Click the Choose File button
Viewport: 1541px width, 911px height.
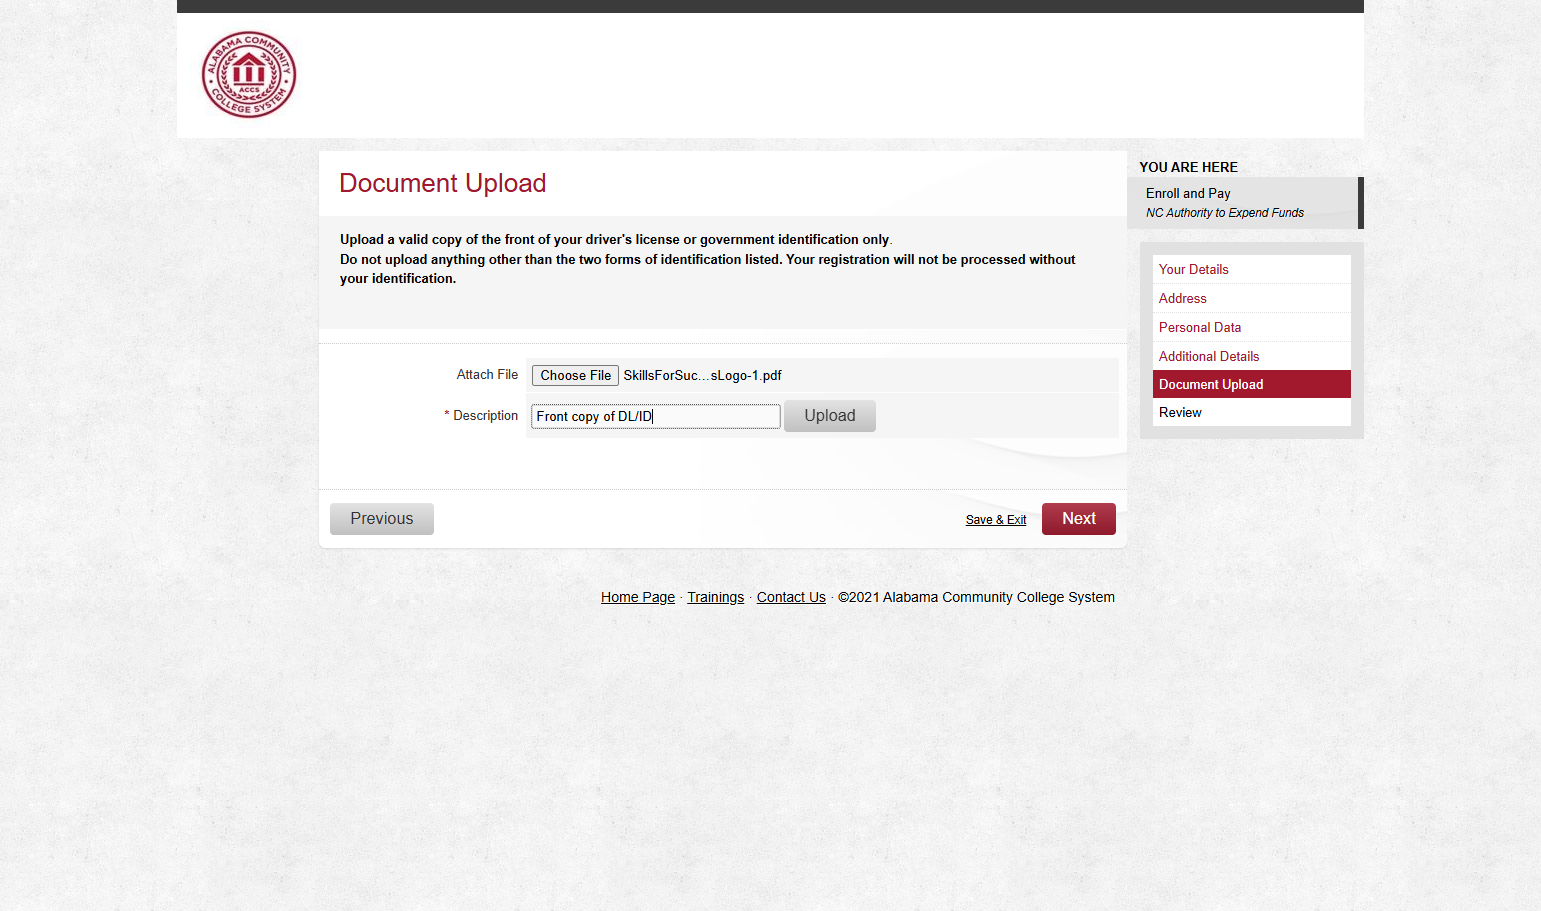click(x=575, y=375)
